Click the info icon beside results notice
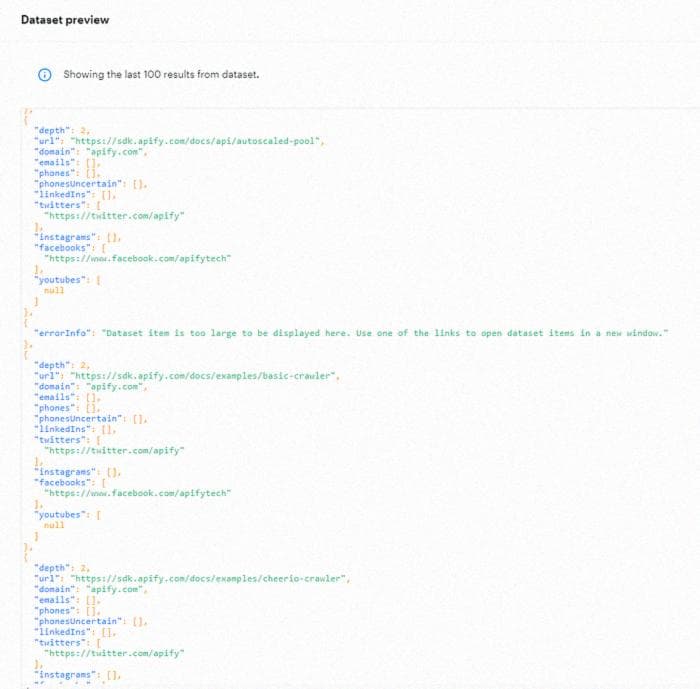Image resolution: width=700 pixels, height=689 pixels. tap(45, 75)
